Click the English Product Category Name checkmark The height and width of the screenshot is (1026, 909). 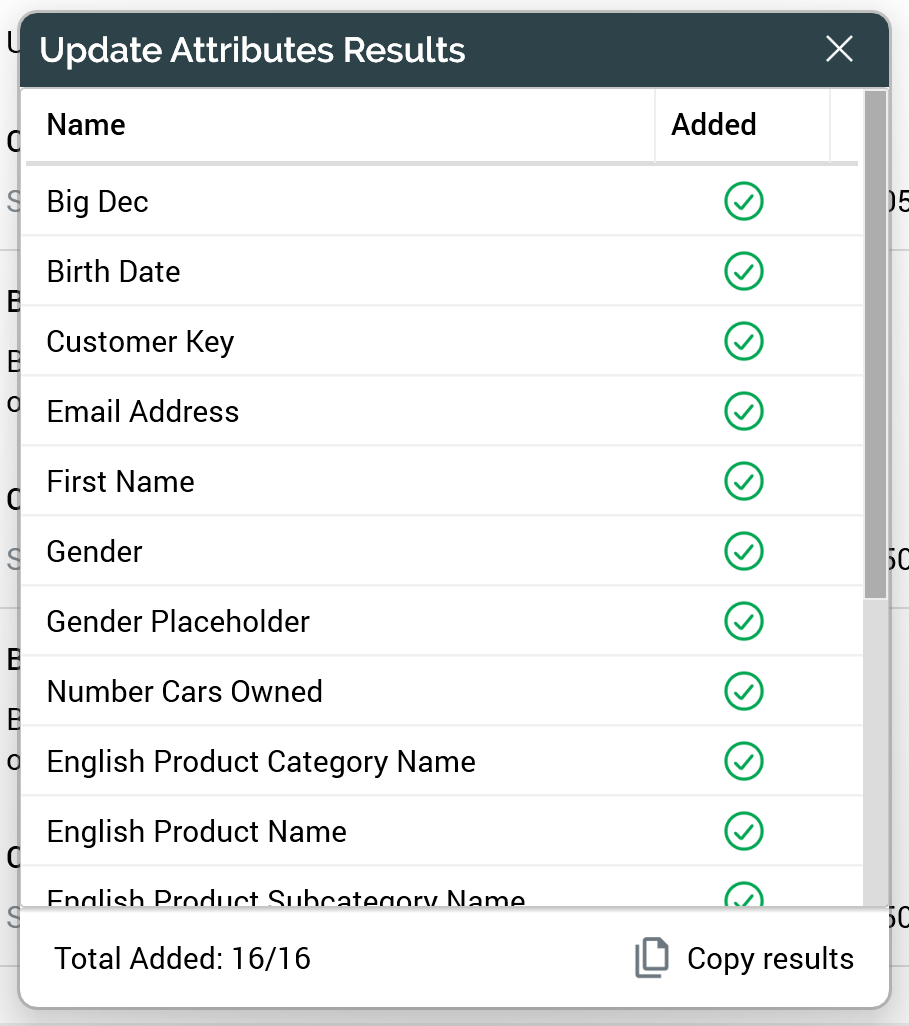[x=743, y=761]
